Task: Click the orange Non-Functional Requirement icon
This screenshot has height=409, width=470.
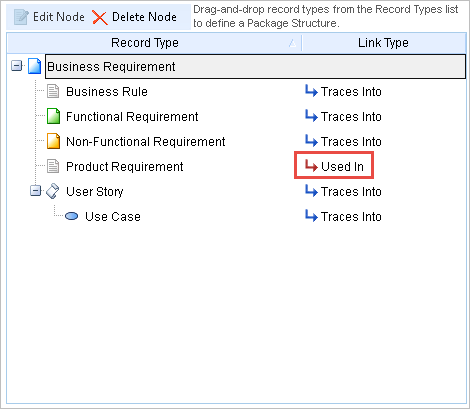Action: (53, 141)
